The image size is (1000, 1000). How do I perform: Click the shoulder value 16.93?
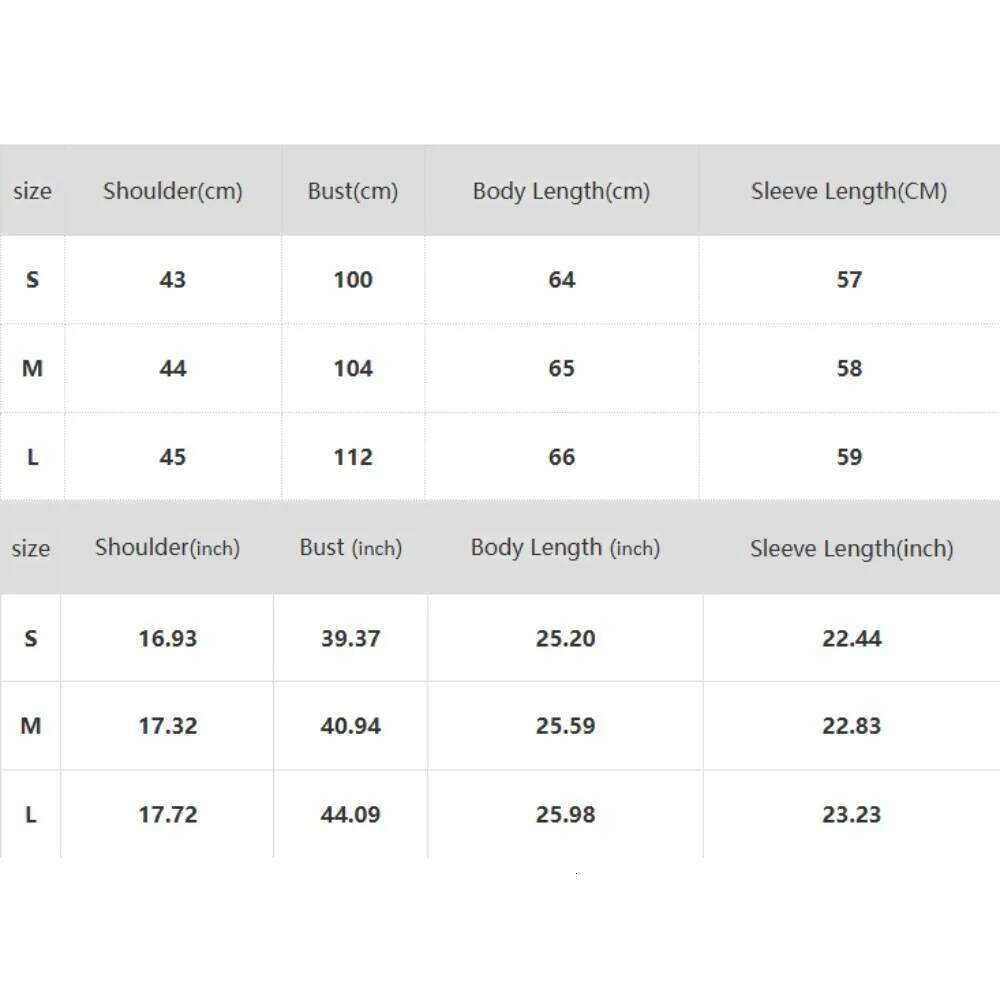(x=167, y=638)
